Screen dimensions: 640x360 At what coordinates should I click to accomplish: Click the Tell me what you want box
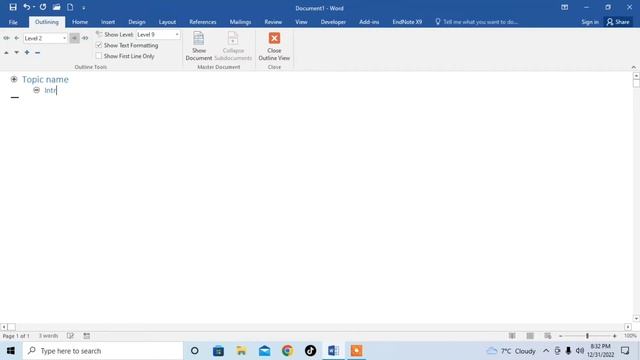tap(477, 22)
